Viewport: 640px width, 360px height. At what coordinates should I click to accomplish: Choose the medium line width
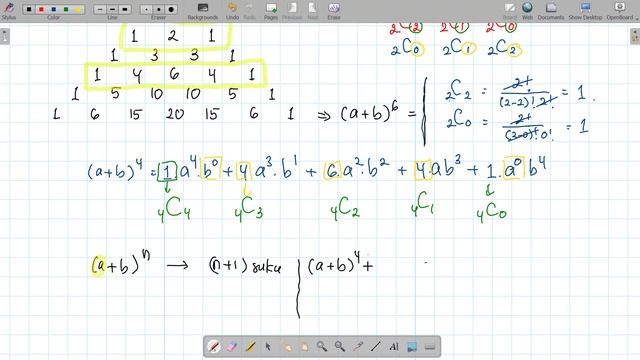[x=112, y=9]
